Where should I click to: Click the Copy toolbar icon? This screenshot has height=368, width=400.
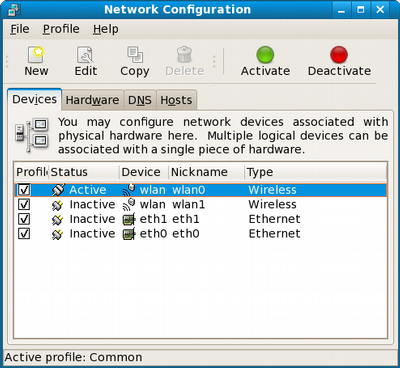pos(135,54)
